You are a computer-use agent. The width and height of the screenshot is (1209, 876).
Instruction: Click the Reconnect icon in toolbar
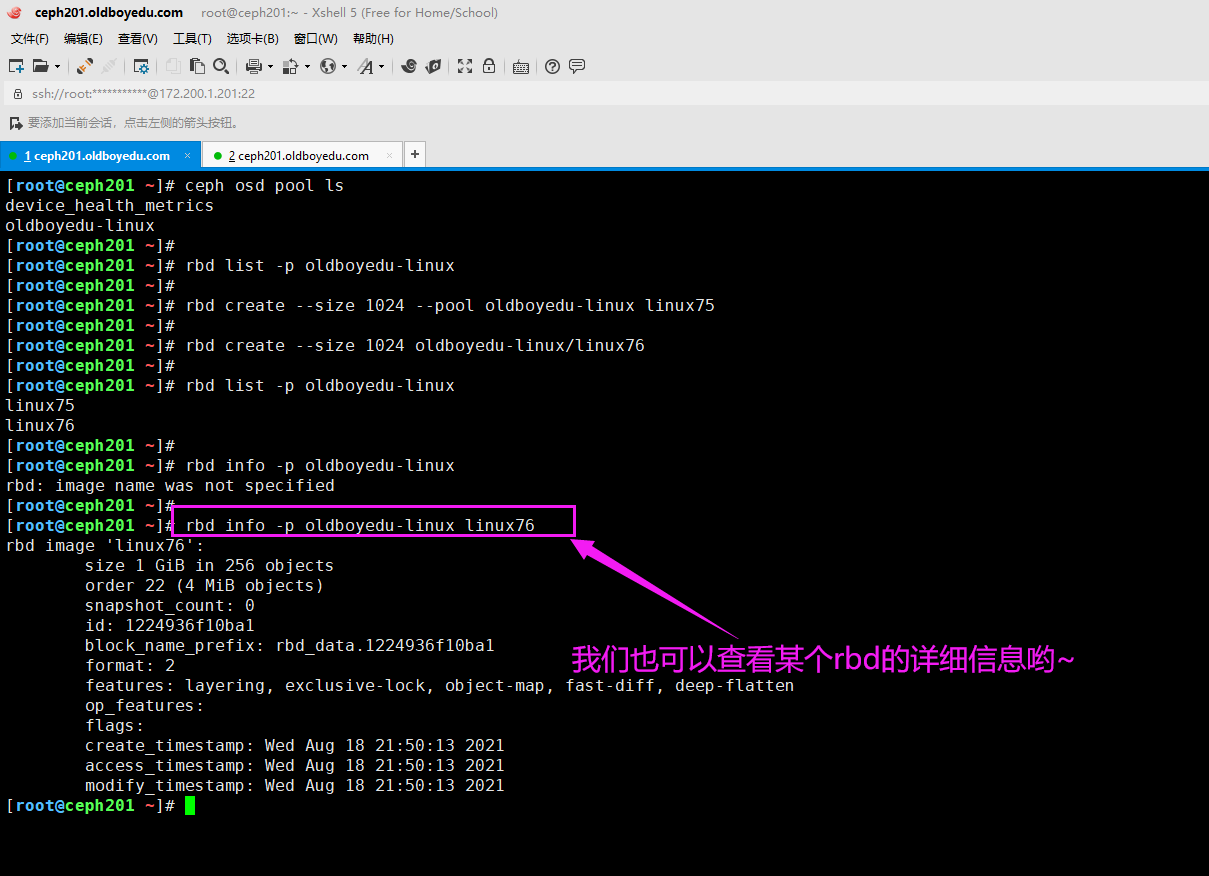pos(85,67)
